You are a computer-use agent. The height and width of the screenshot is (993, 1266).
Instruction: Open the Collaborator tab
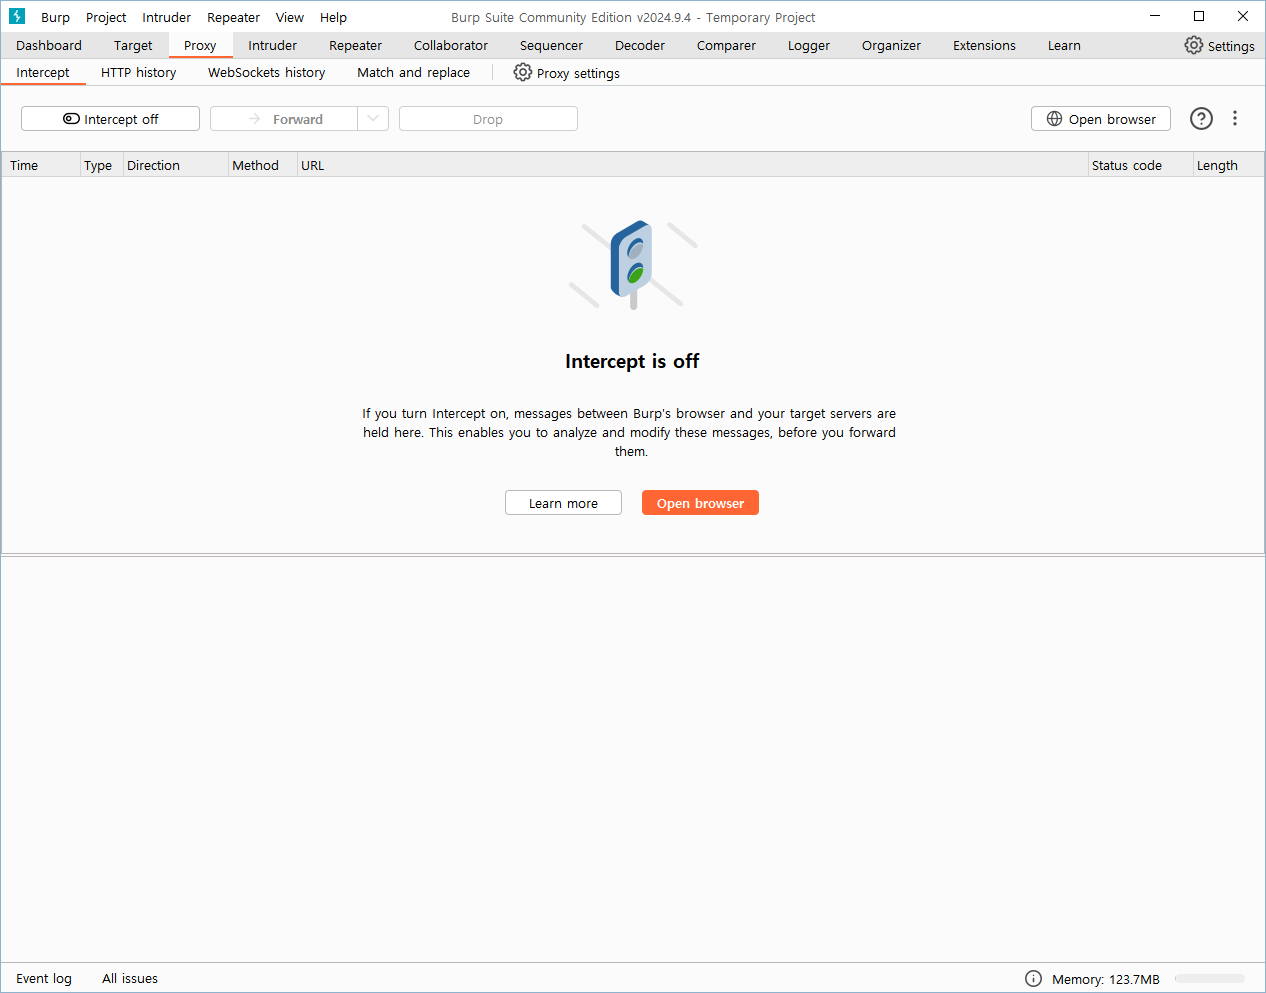point(451,45)
